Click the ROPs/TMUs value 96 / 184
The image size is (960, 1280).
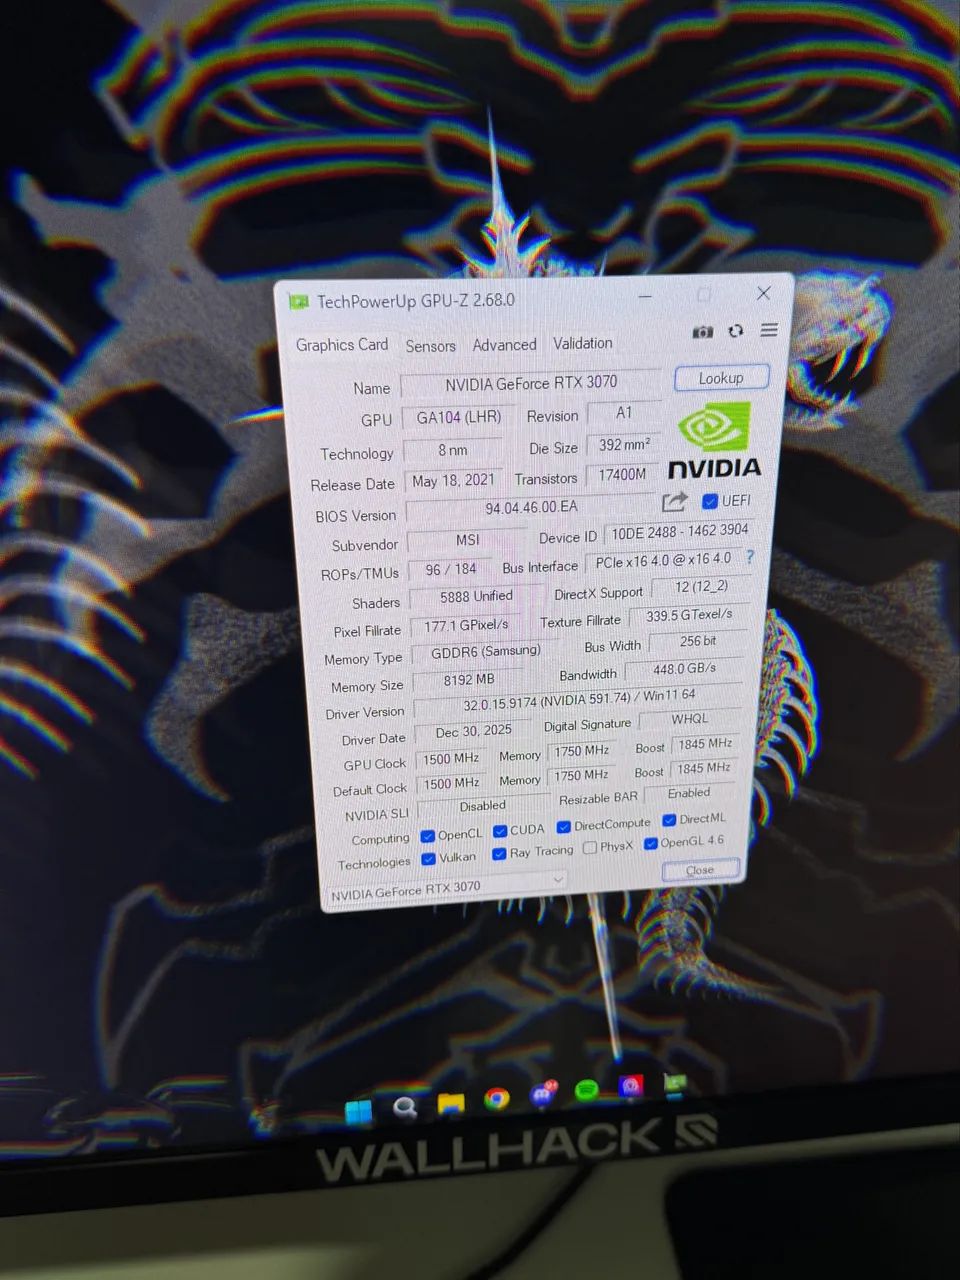point(450,569)
